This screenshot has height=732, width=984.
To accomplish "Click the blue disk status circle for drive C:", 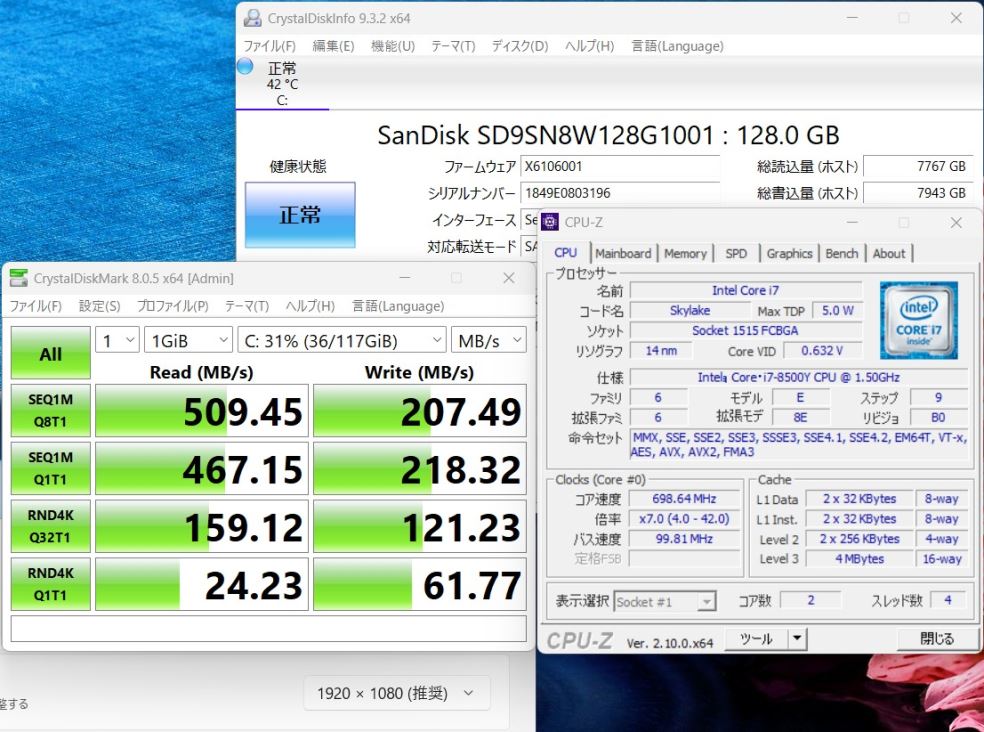I will click(245, 66).
